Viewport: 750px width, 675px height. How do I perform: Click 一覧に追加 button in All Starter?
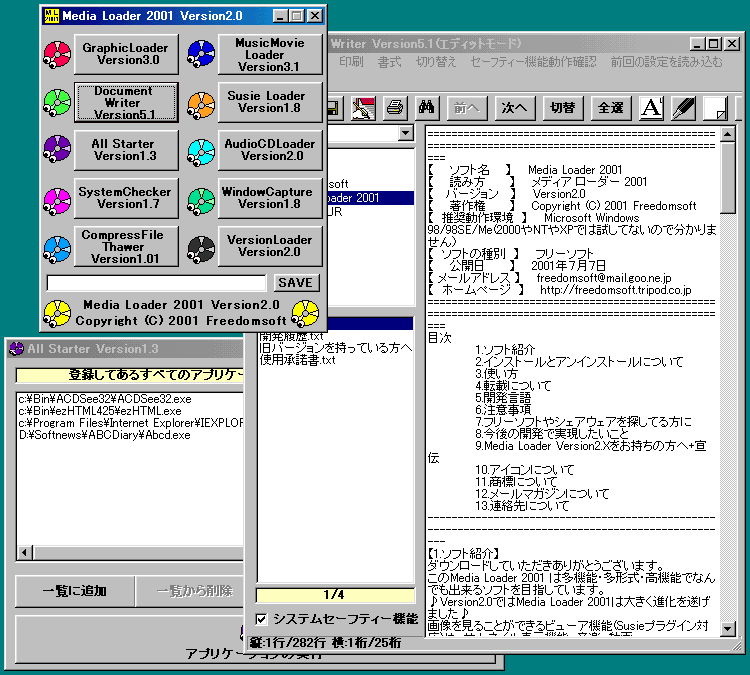coord(75,591)
